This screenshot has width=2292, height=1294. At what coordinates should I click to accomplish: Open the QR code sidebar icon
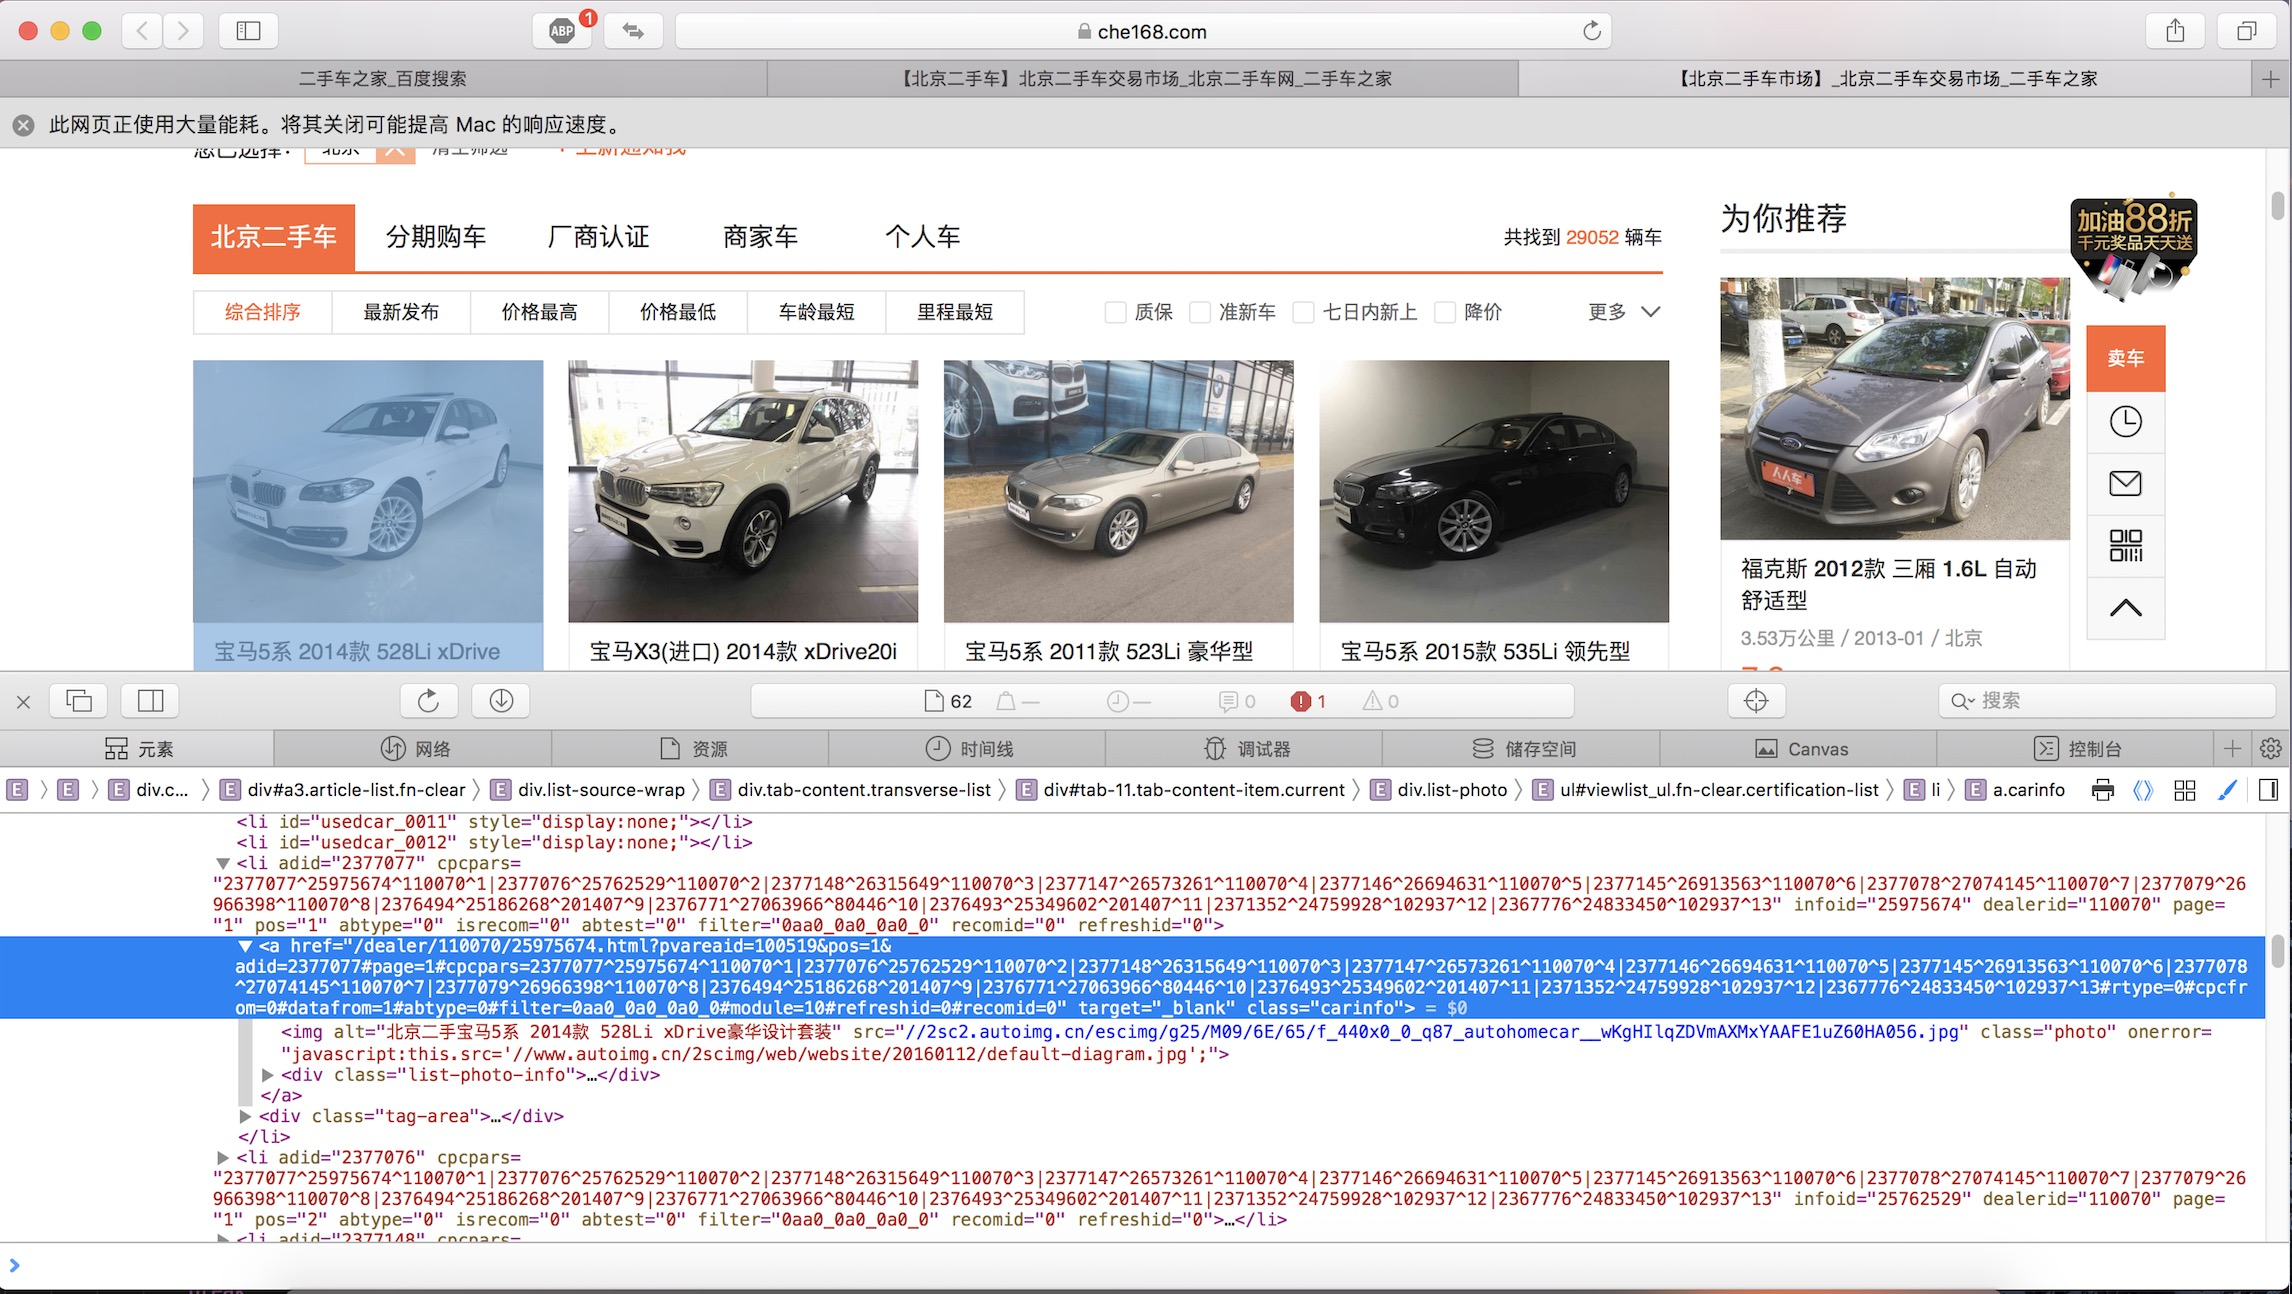pyautogui.click(x=2125, y=546)
